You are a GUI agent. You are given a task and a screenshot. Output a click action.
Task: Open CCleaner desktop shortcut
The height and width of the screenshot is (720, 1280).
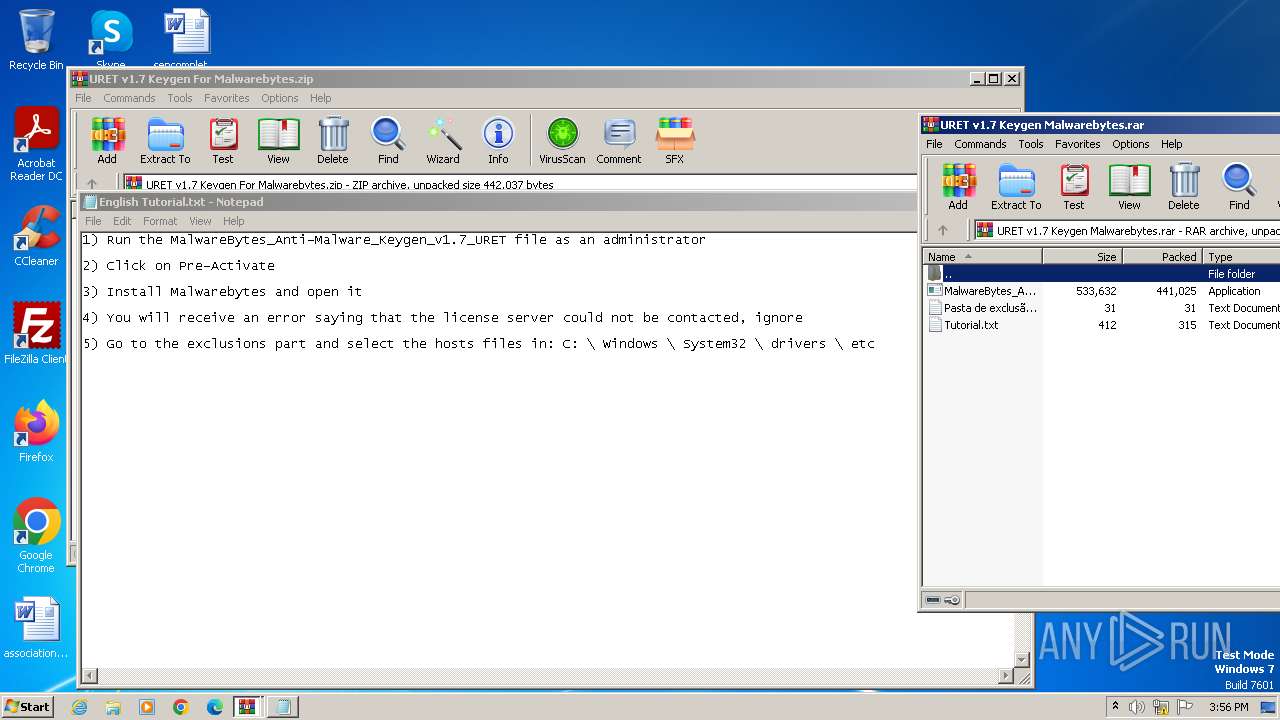[36, 235]
